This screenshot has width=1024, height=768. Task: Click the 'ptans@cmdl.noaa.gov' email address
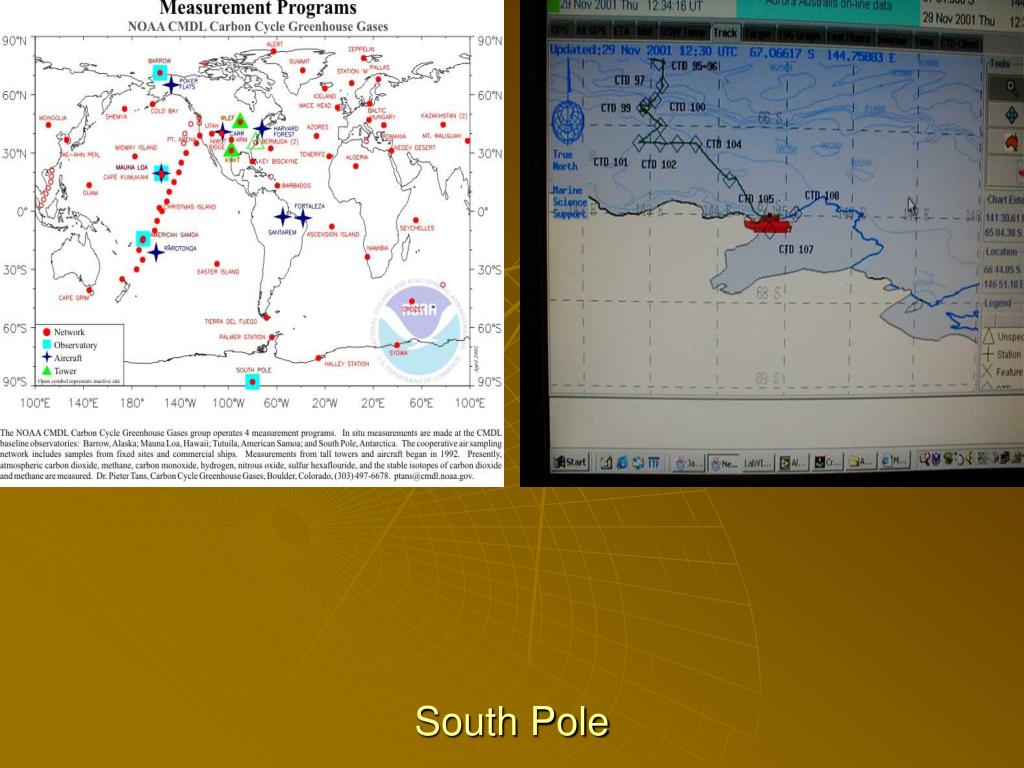click(434, 476)
